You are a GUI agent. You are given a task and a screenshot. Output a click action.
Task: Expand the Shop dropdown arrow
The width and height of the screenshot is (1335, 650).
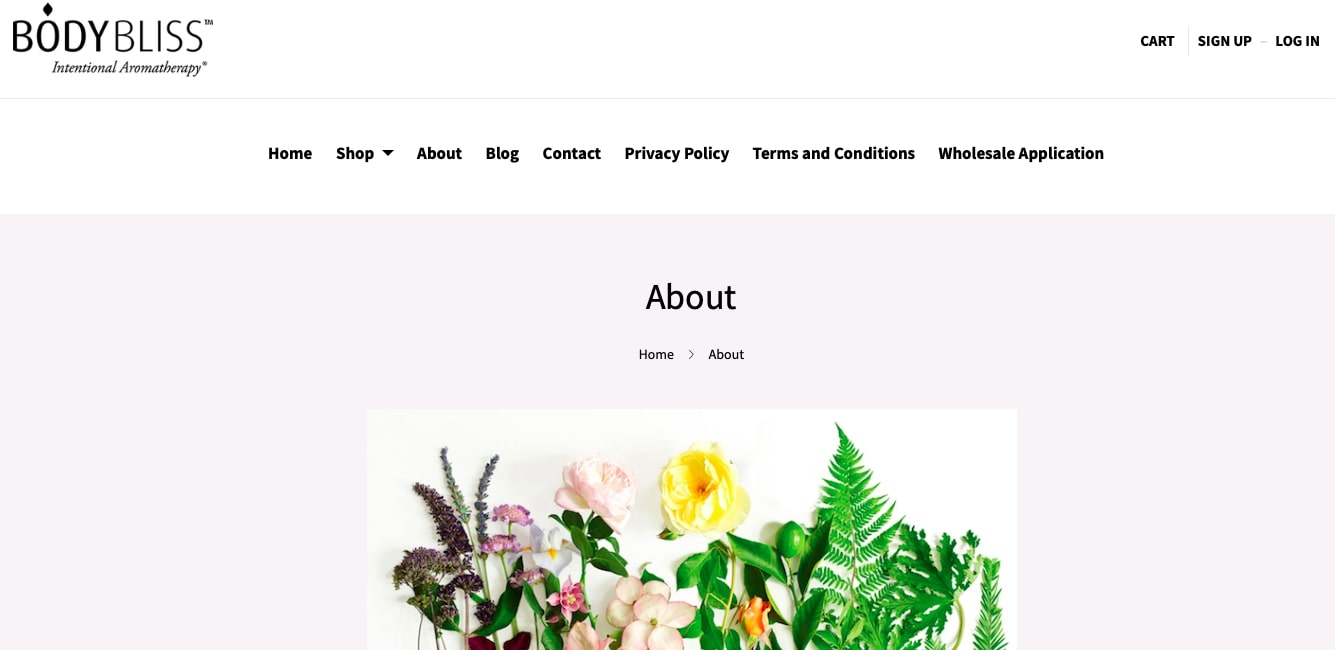[388, 154]
